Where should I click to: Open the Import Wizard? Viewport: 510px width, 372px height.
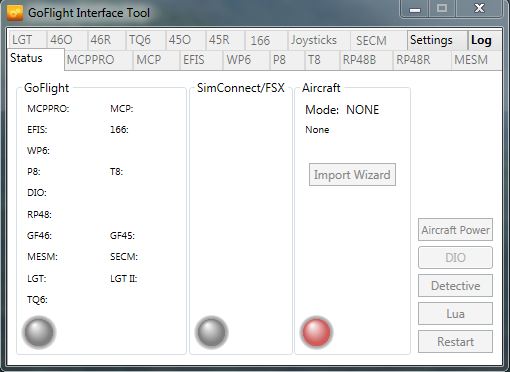coord(352,174)
